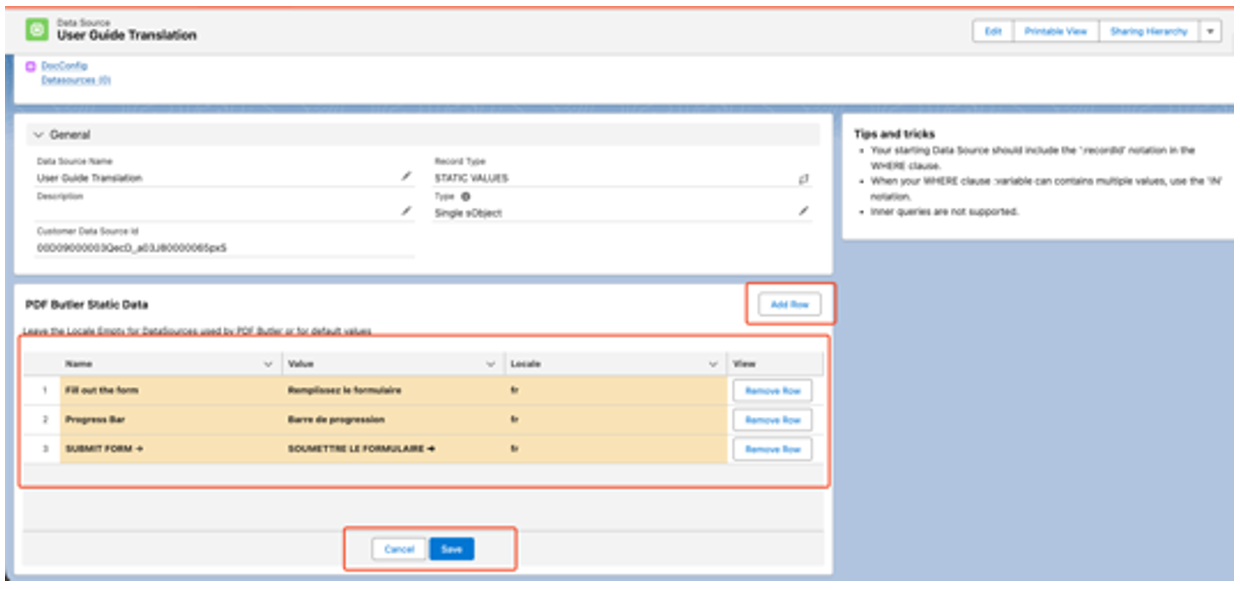
Task: Open the Value column dropdown menu
Action: point(490,365)
